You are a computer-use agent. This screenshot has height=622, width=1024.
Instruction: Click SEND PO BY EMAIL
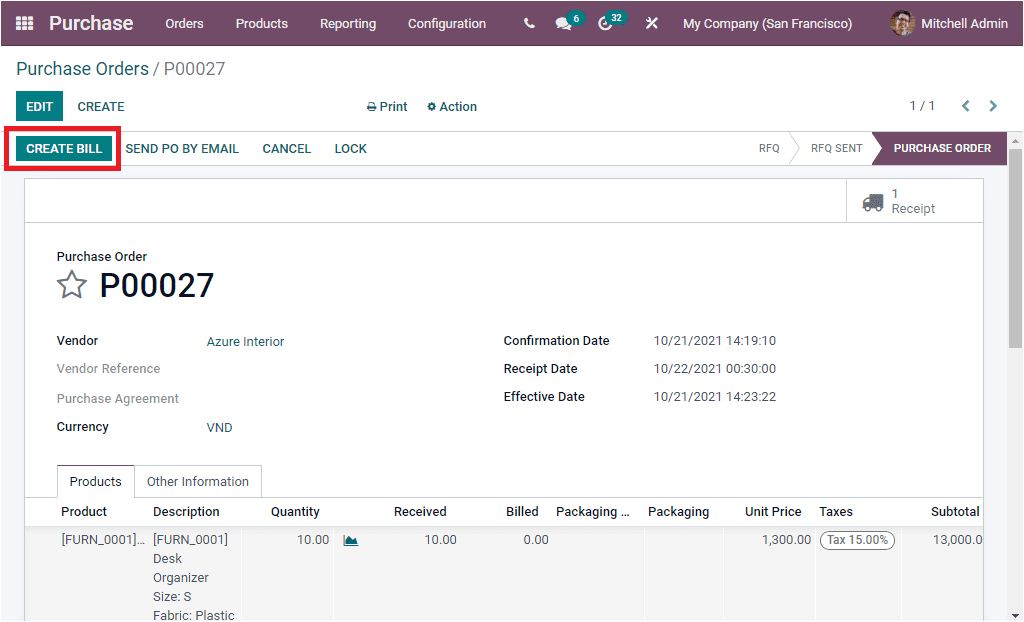[x=182, y=148]
